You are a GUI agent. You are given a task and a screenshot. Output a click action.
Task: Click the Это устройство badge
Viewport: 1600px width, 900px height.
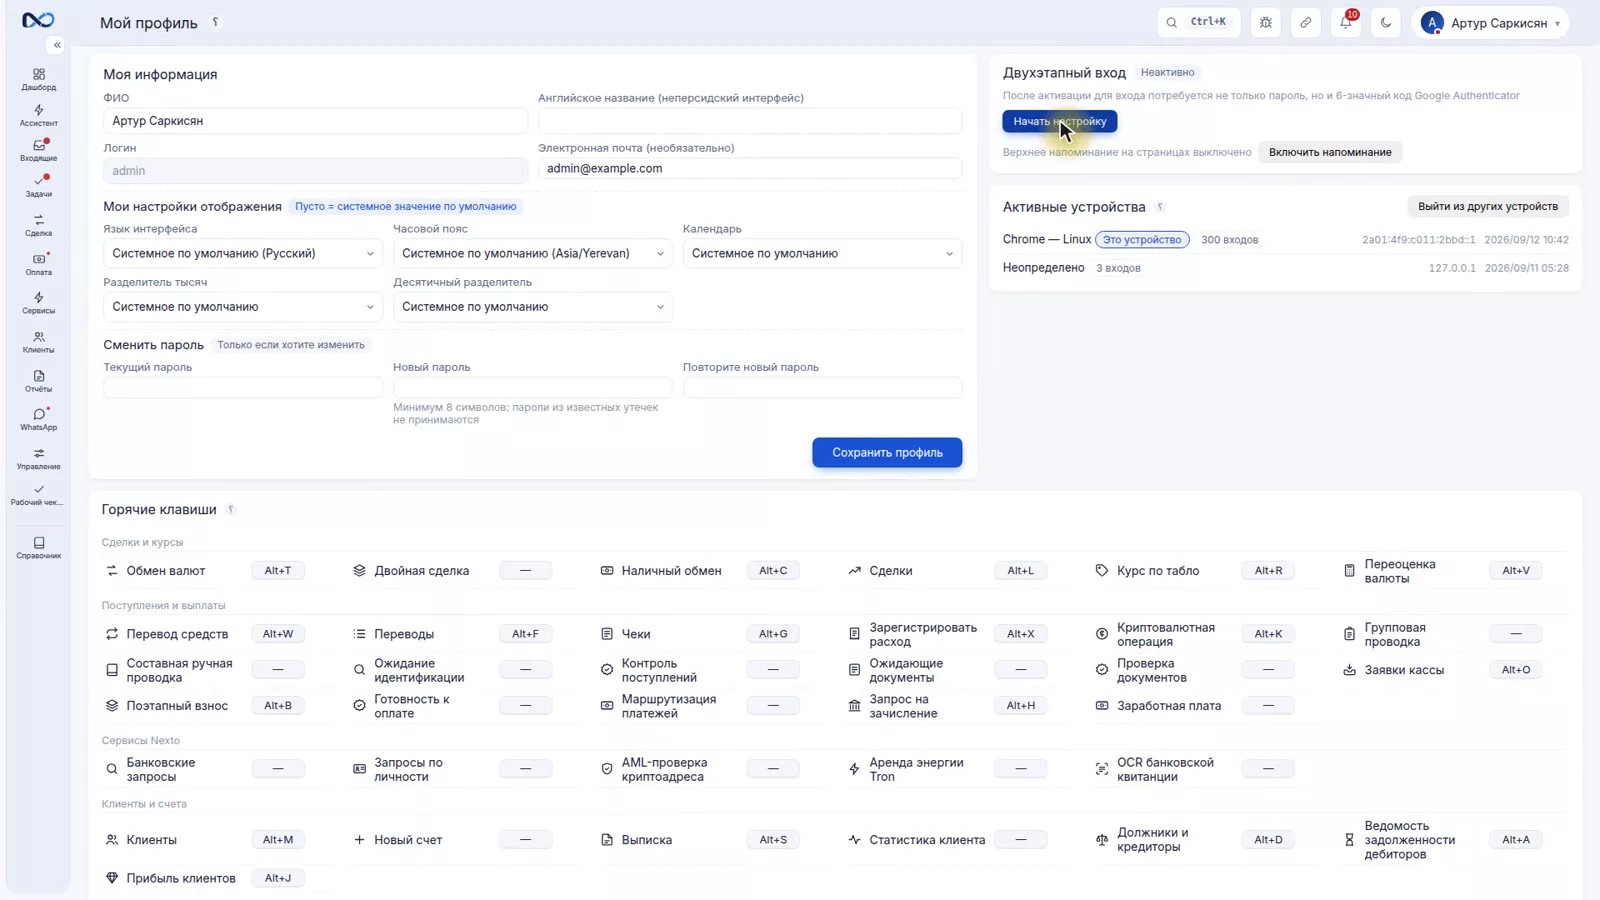coord(1142,240)
